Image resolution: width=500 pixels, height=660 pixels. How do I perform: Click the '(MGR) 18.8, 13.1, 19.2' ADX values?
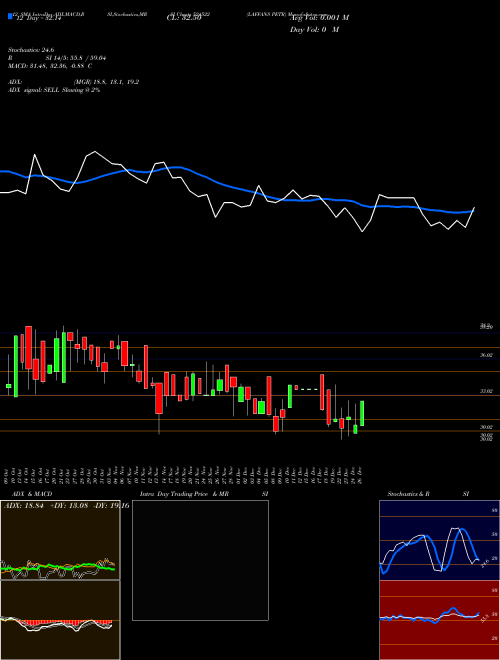click(106, 82)
